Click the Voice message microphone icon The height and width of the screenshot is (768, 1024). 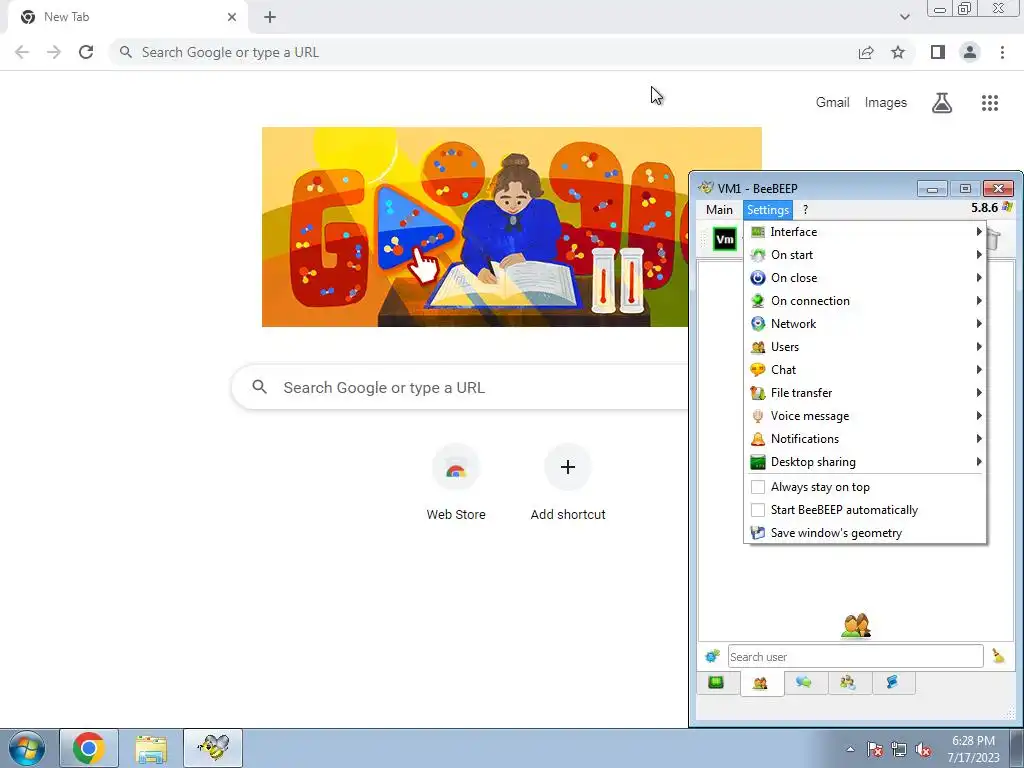(x=758, y=415)
